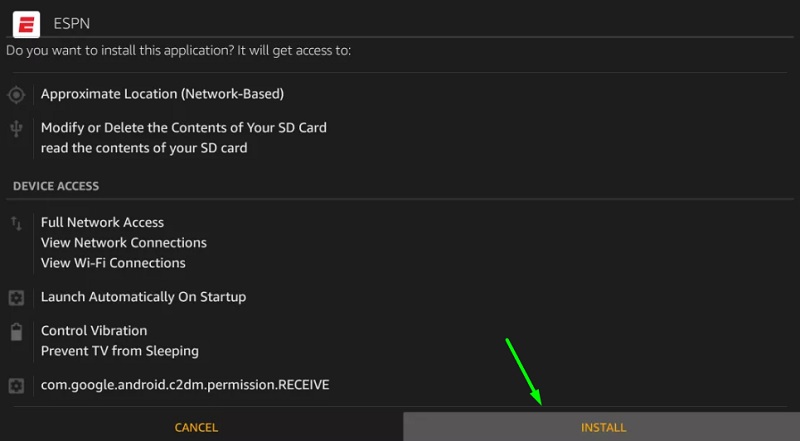Select the View Wi-Fi Connections entry
Screen dimensions: 800x441
(113, 263)
